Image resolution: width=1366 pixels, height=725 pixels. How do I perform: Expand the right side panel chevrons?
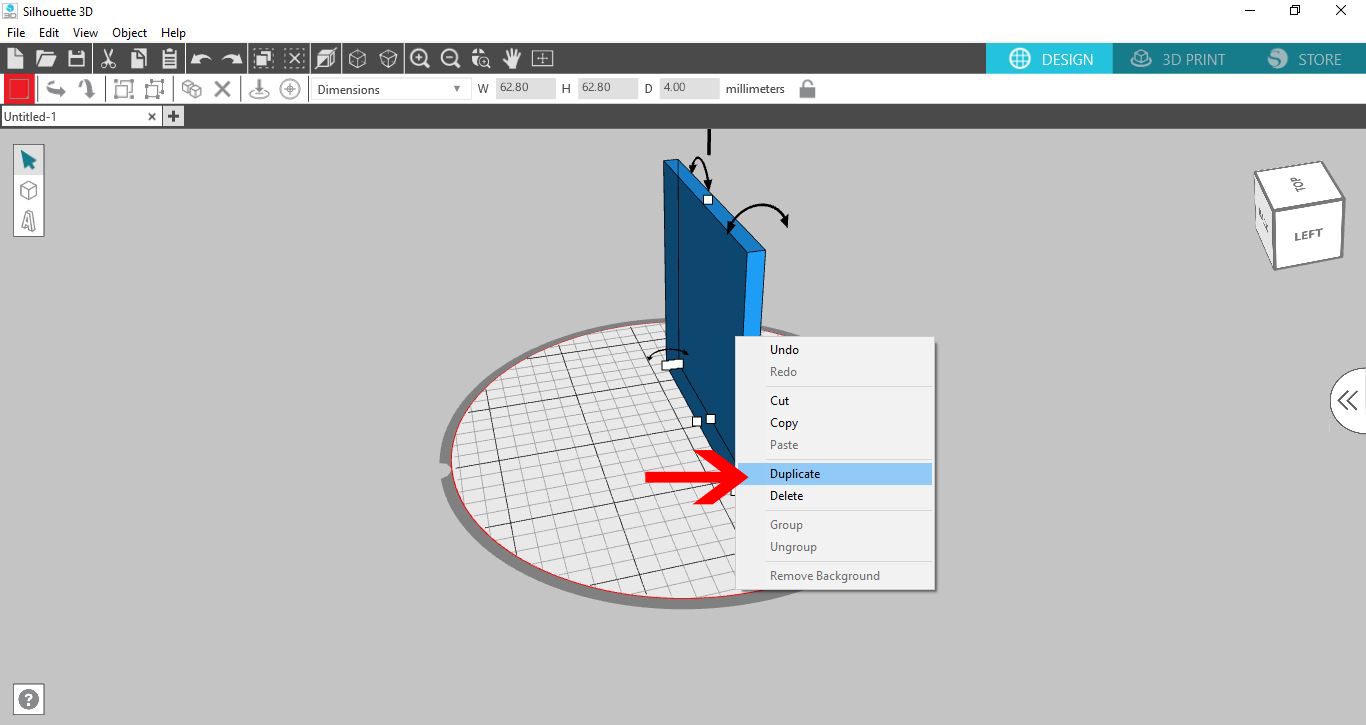point(1348,401)
